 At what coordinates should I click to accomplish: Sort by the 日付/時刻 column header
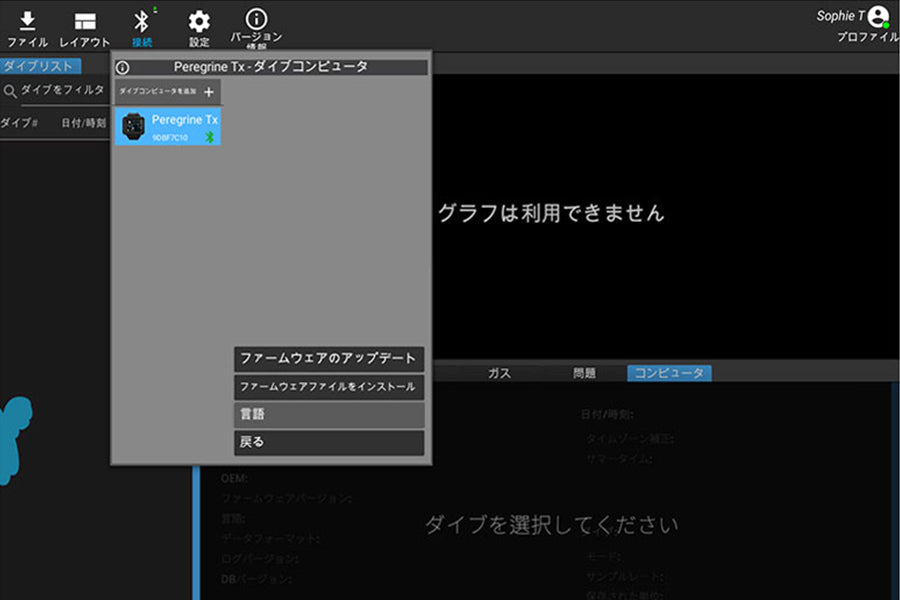coord(83,123)
